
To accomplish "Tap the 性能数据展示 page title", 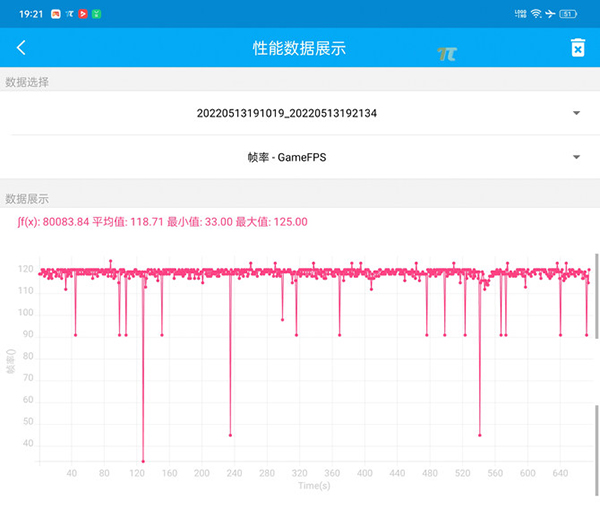I will click(x=299, y=48).
